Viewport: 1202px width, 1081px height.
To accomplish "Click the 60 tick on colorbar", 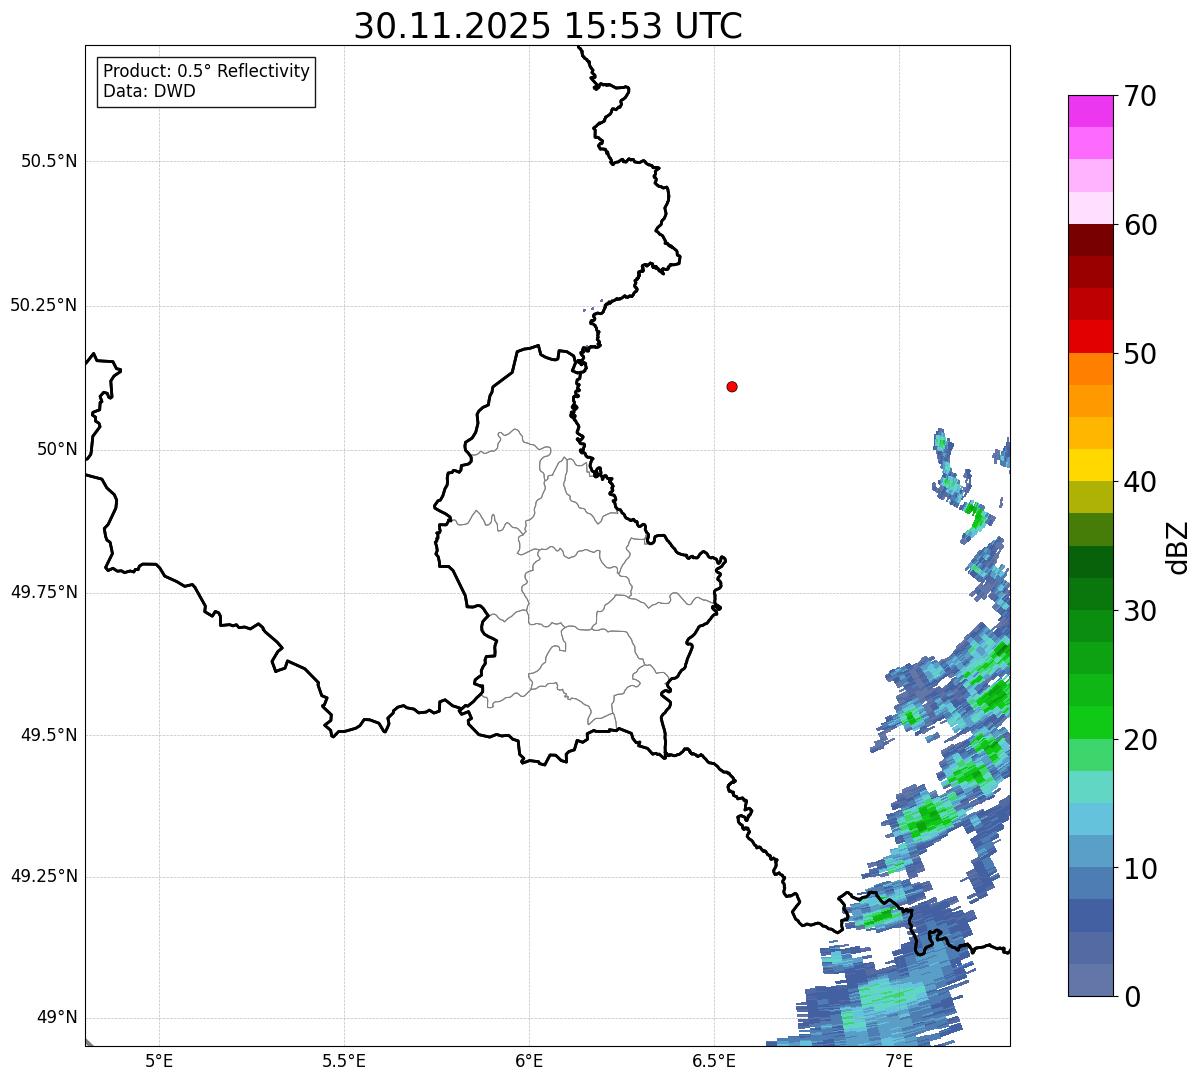I will pos(1140,225).
